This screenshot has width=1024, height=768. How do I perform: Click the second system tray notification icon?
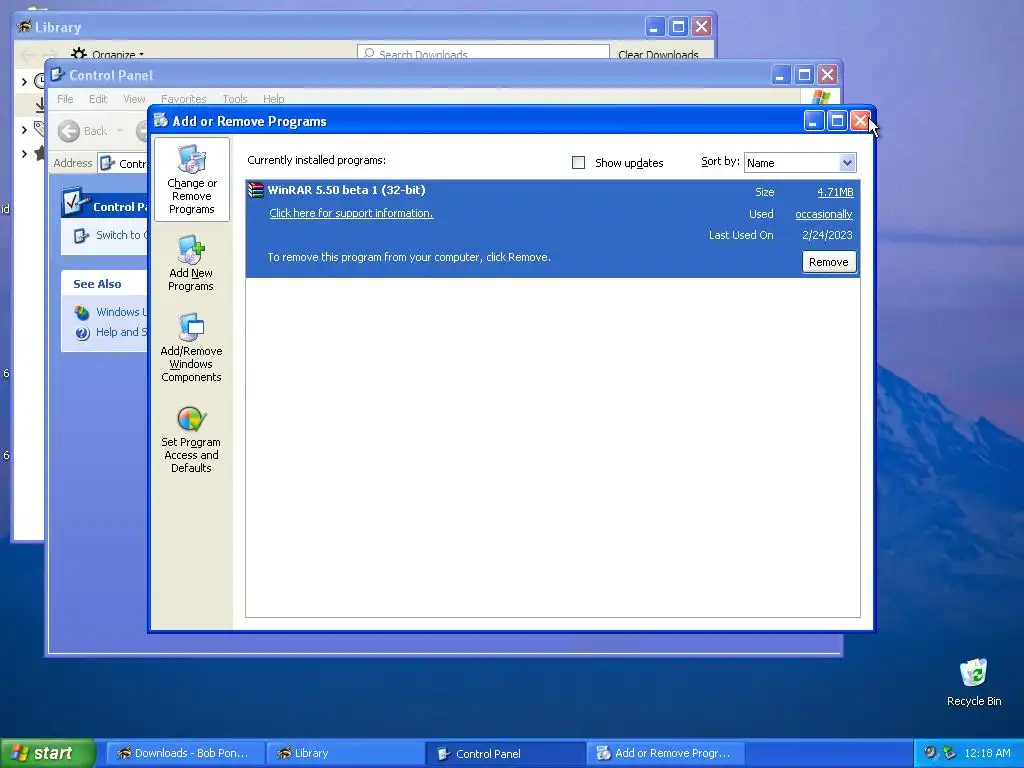[950, 752]
